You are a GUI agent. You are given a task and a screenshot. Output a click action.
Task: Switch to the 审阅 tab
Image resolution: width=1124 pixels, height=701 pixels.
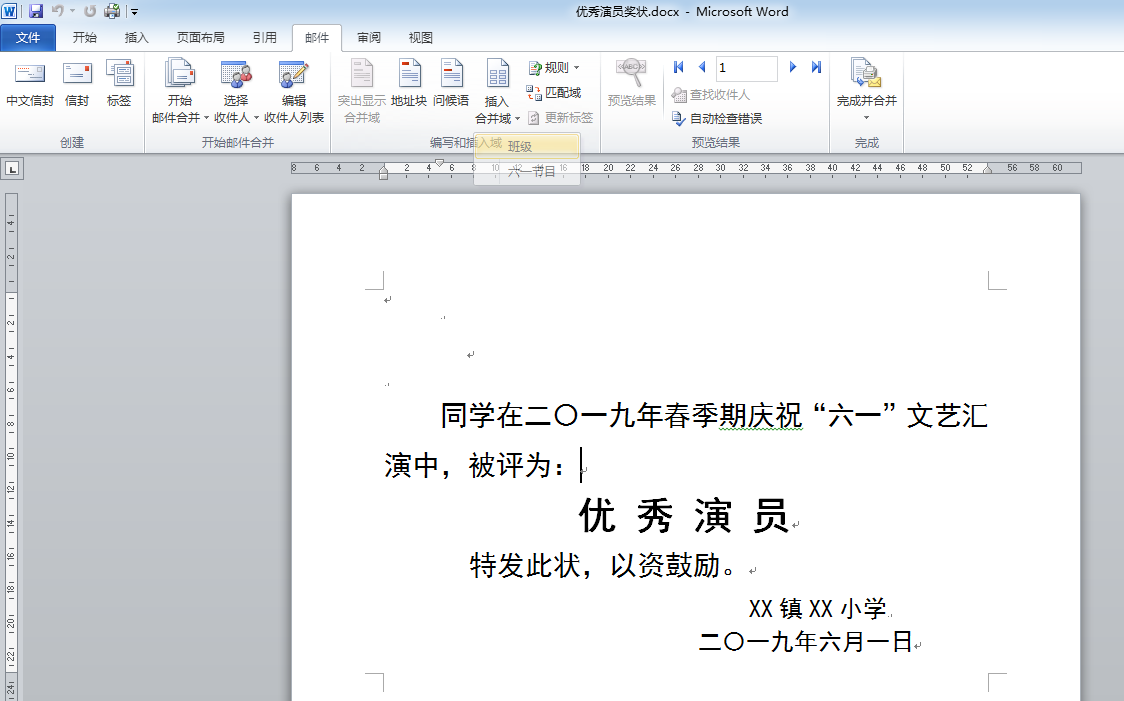coord(368,37)
